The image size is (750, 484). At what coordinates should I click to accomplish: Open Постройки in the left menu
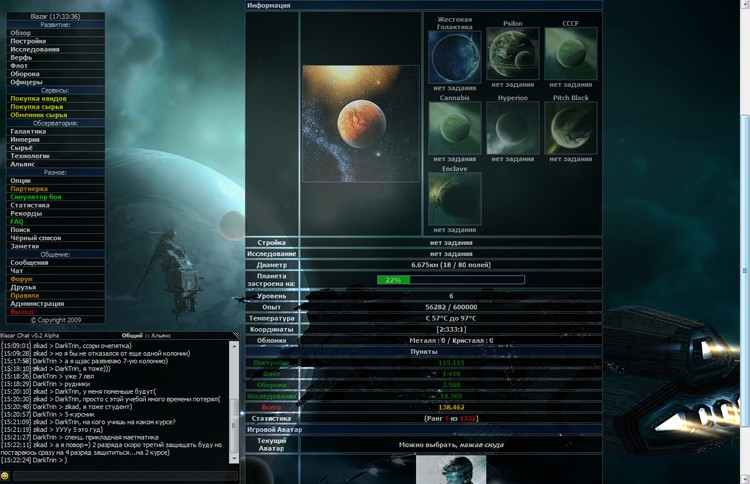pos(28,41)
